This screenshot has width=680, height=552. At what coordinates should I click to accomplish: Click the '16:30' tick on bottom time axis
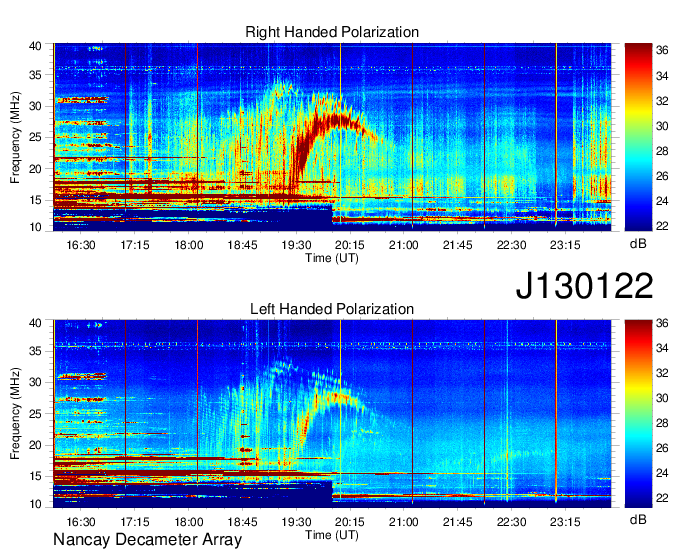(81, 522)
